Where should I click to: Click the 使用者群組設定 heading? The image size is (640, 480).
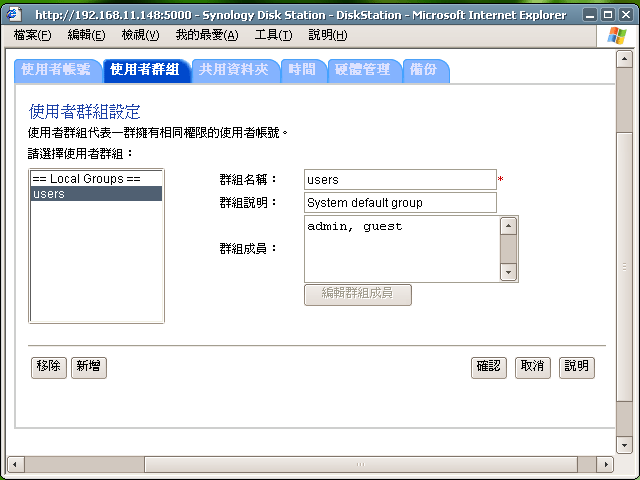tap(84, 112)
